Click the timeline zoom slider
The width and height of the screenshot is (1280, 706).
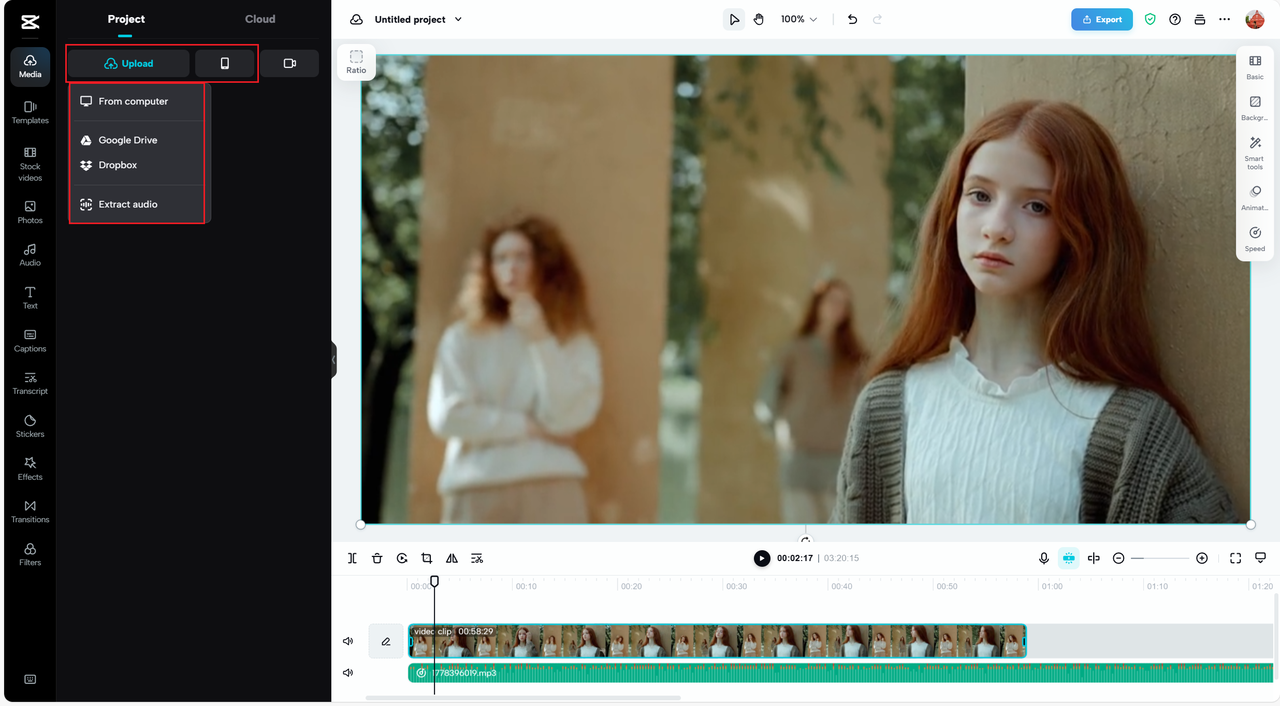coord(1160,558)
